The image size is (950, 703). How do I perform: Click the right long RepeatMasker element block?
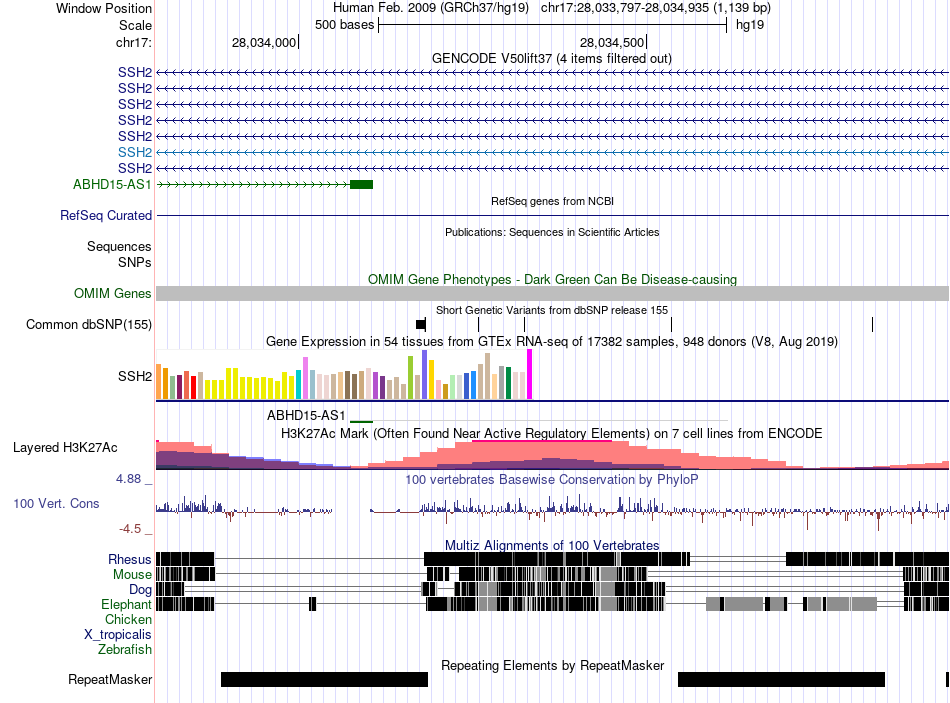point(781,679)
